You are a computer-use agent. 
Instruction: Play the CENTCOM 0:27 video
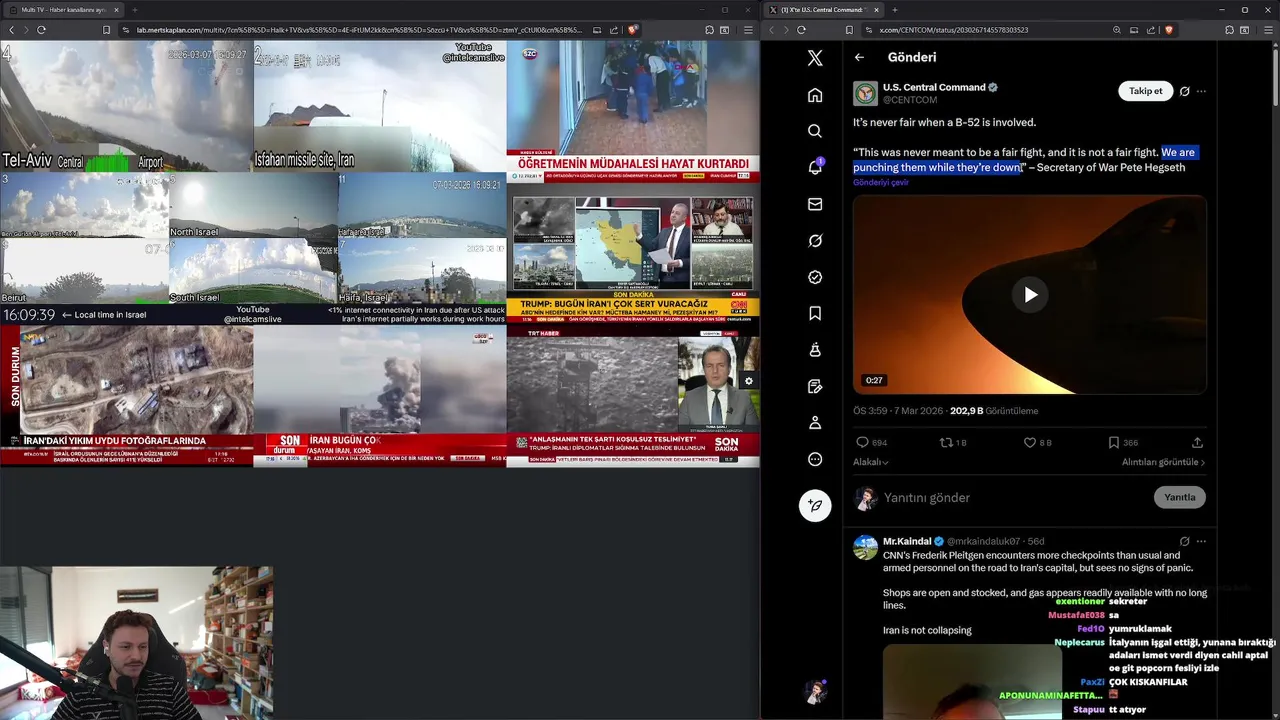(1030, 294)
